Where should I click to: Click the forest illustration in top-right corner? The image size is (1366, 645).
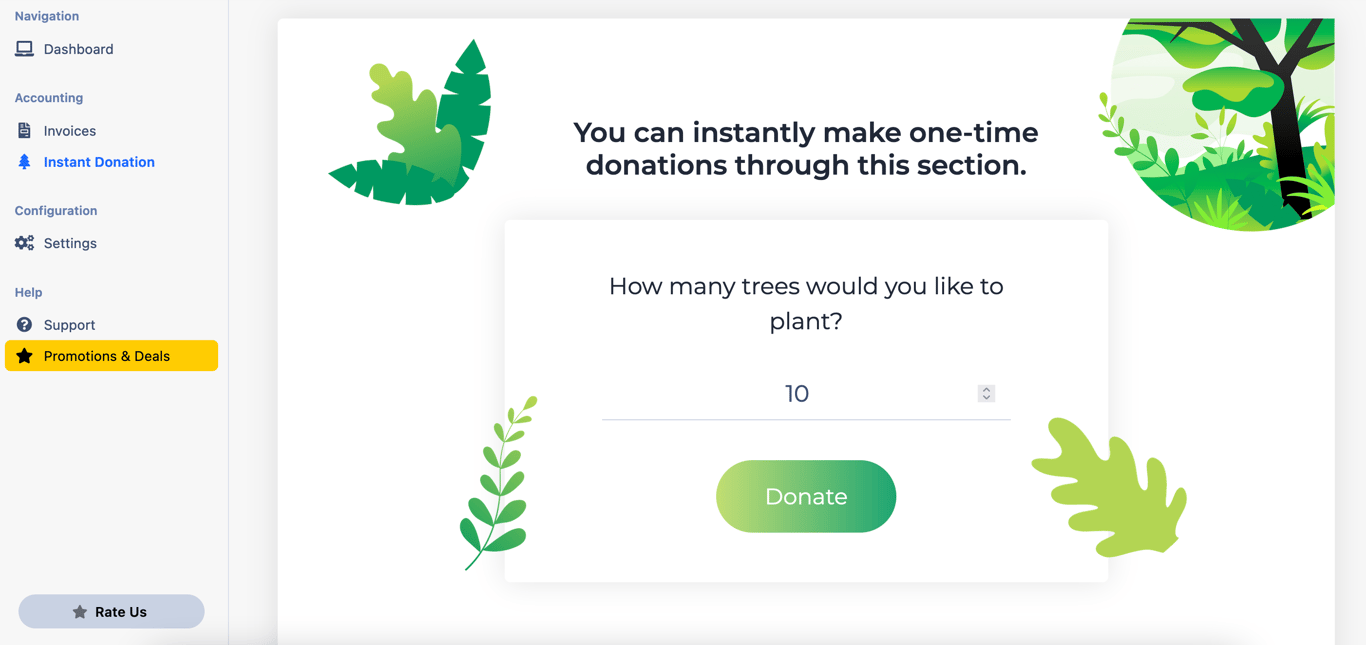pyautogui.click(x=1222, y=124)
